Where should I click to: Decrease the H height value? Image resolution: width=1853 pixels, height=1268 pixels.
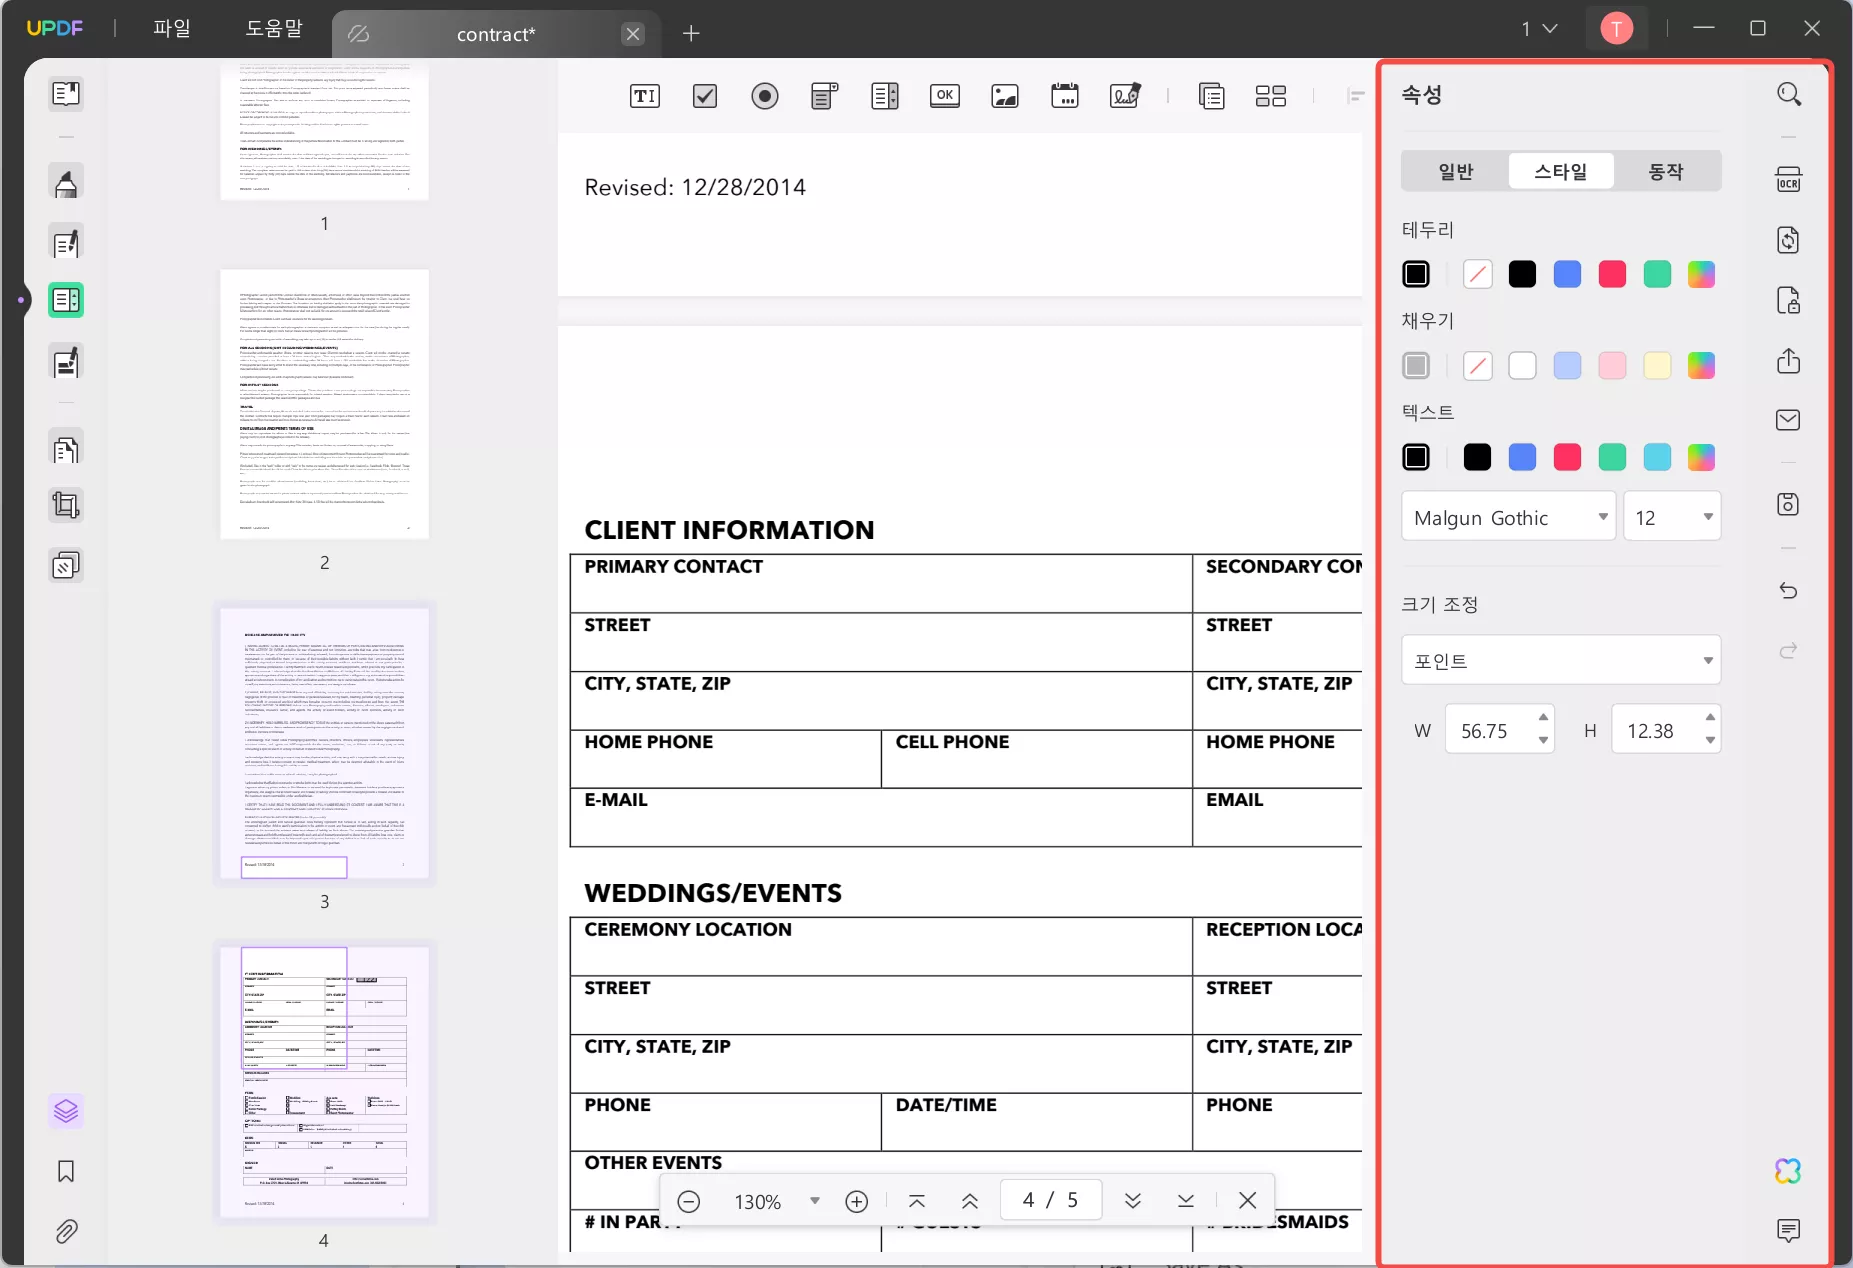point(1710,741)
